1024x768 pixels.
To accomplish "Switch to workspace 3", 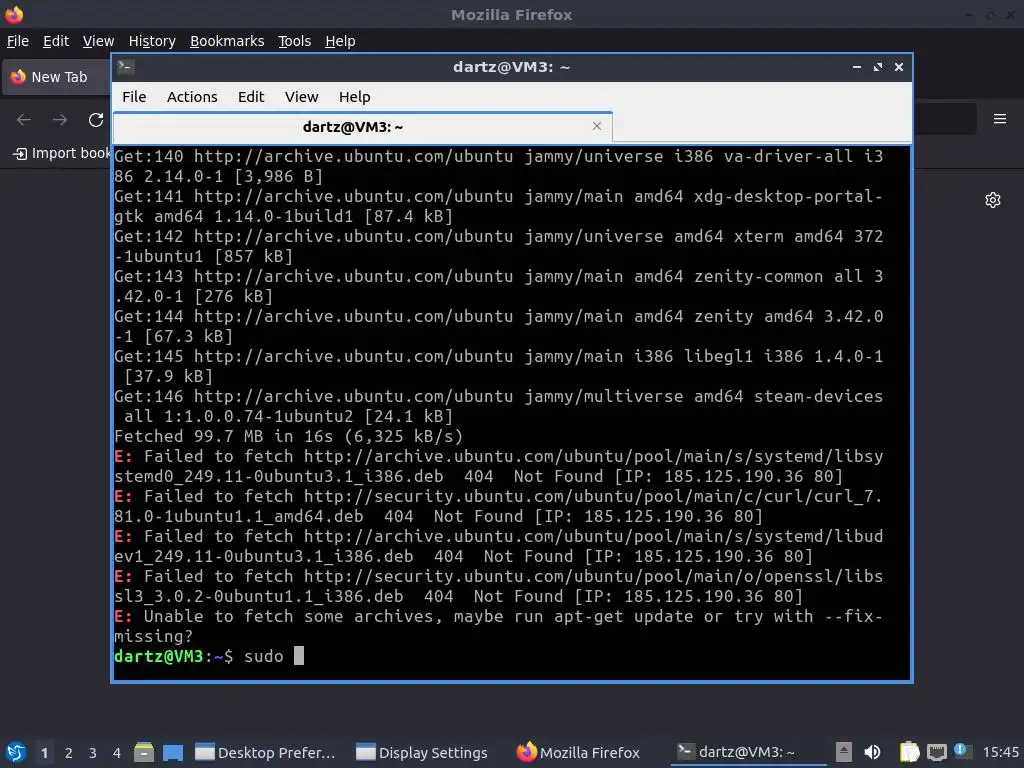I will (x=93, y=752).
